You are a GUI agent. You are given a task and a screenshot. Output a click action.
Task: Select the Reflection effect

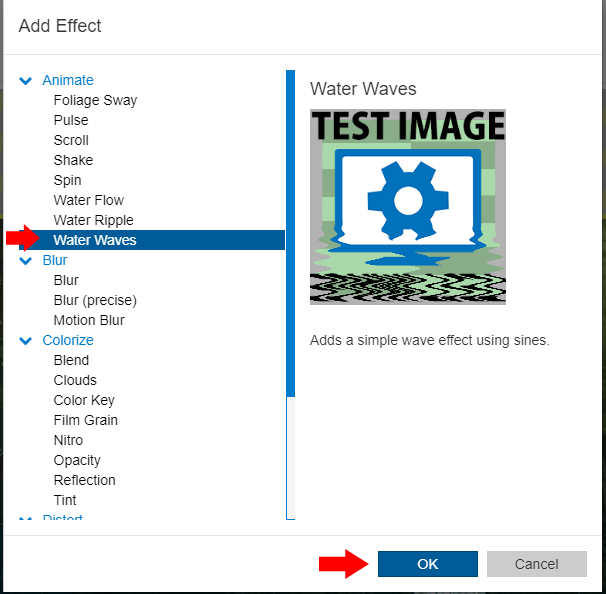(85, 480)
